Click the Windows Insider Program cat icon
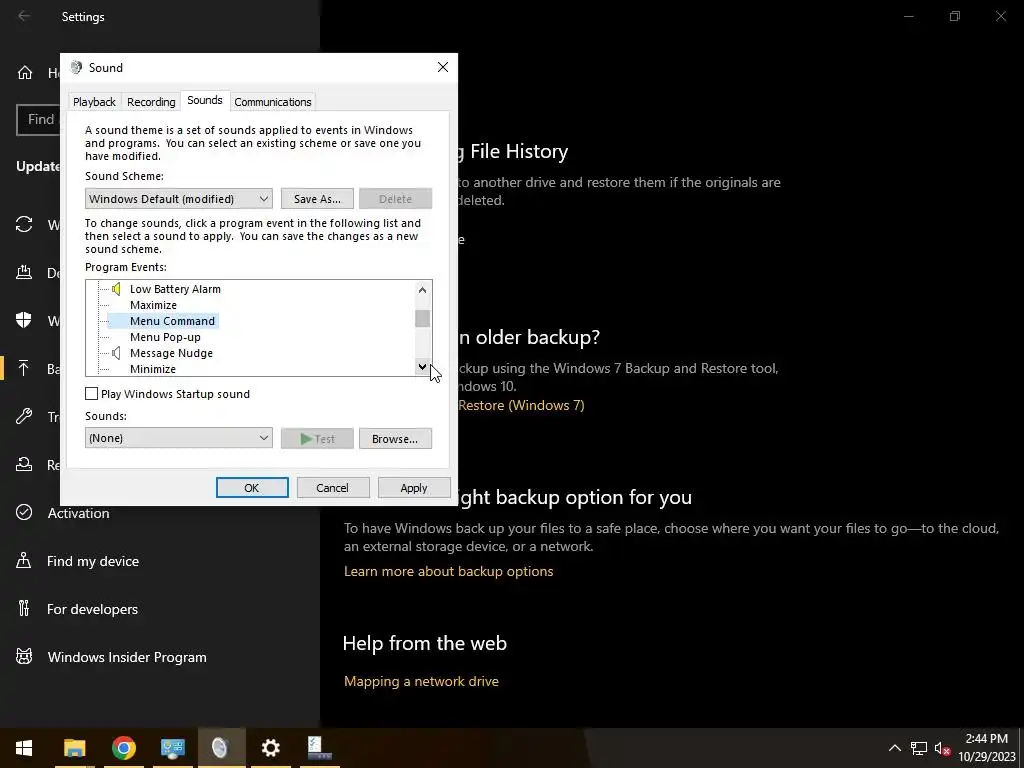 tap(24, 656)
